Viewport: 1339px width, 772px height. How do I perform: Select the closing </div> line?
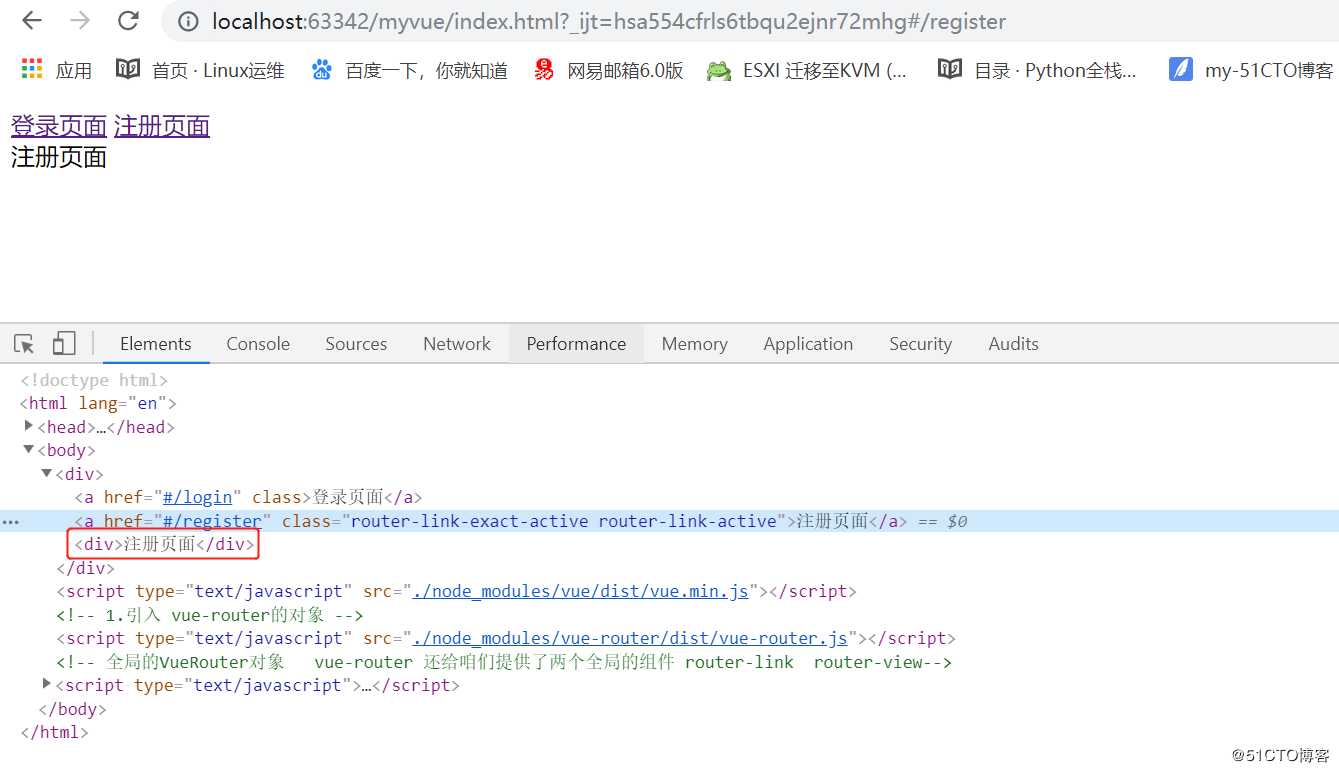pos(85,568)
